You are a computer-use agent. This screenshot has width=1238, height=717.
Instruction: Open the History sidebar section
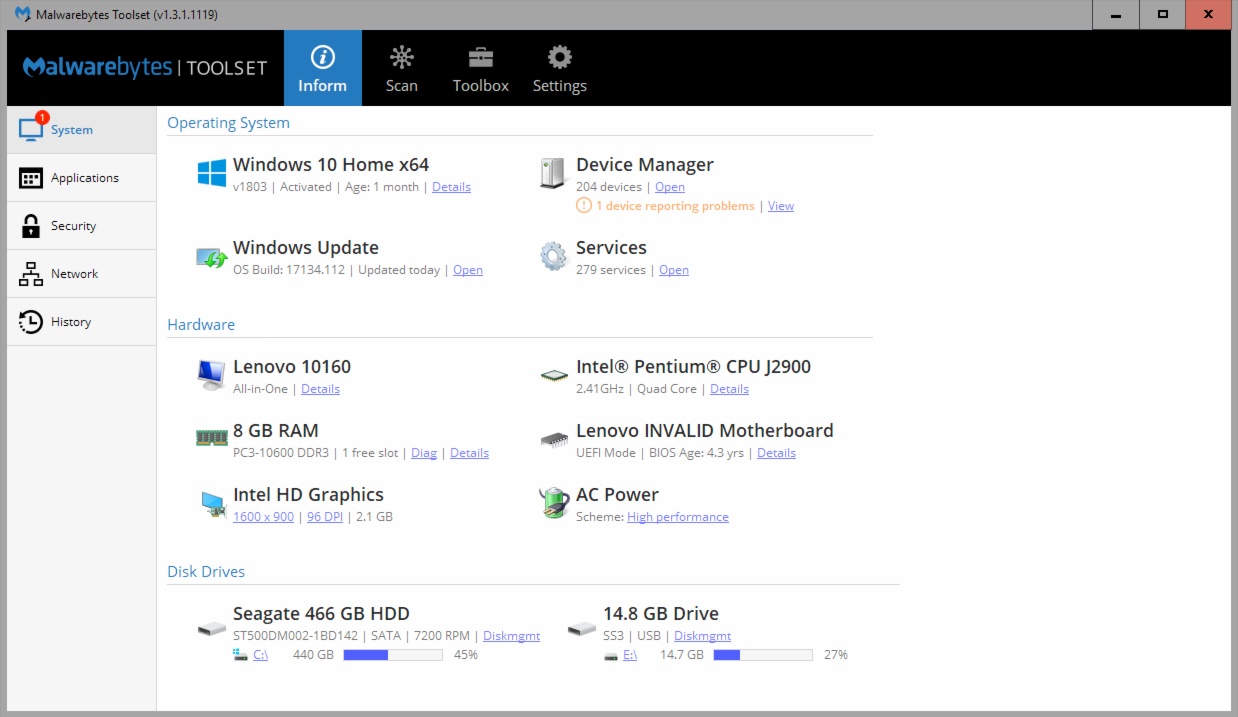pos(82,322)
